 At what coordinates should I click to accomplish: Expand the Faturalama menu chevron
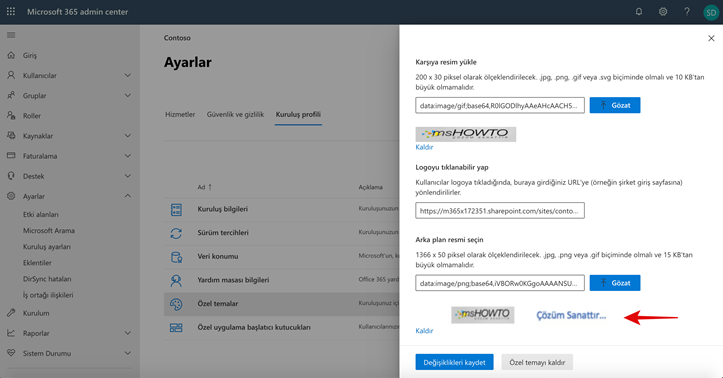point(128,156)
